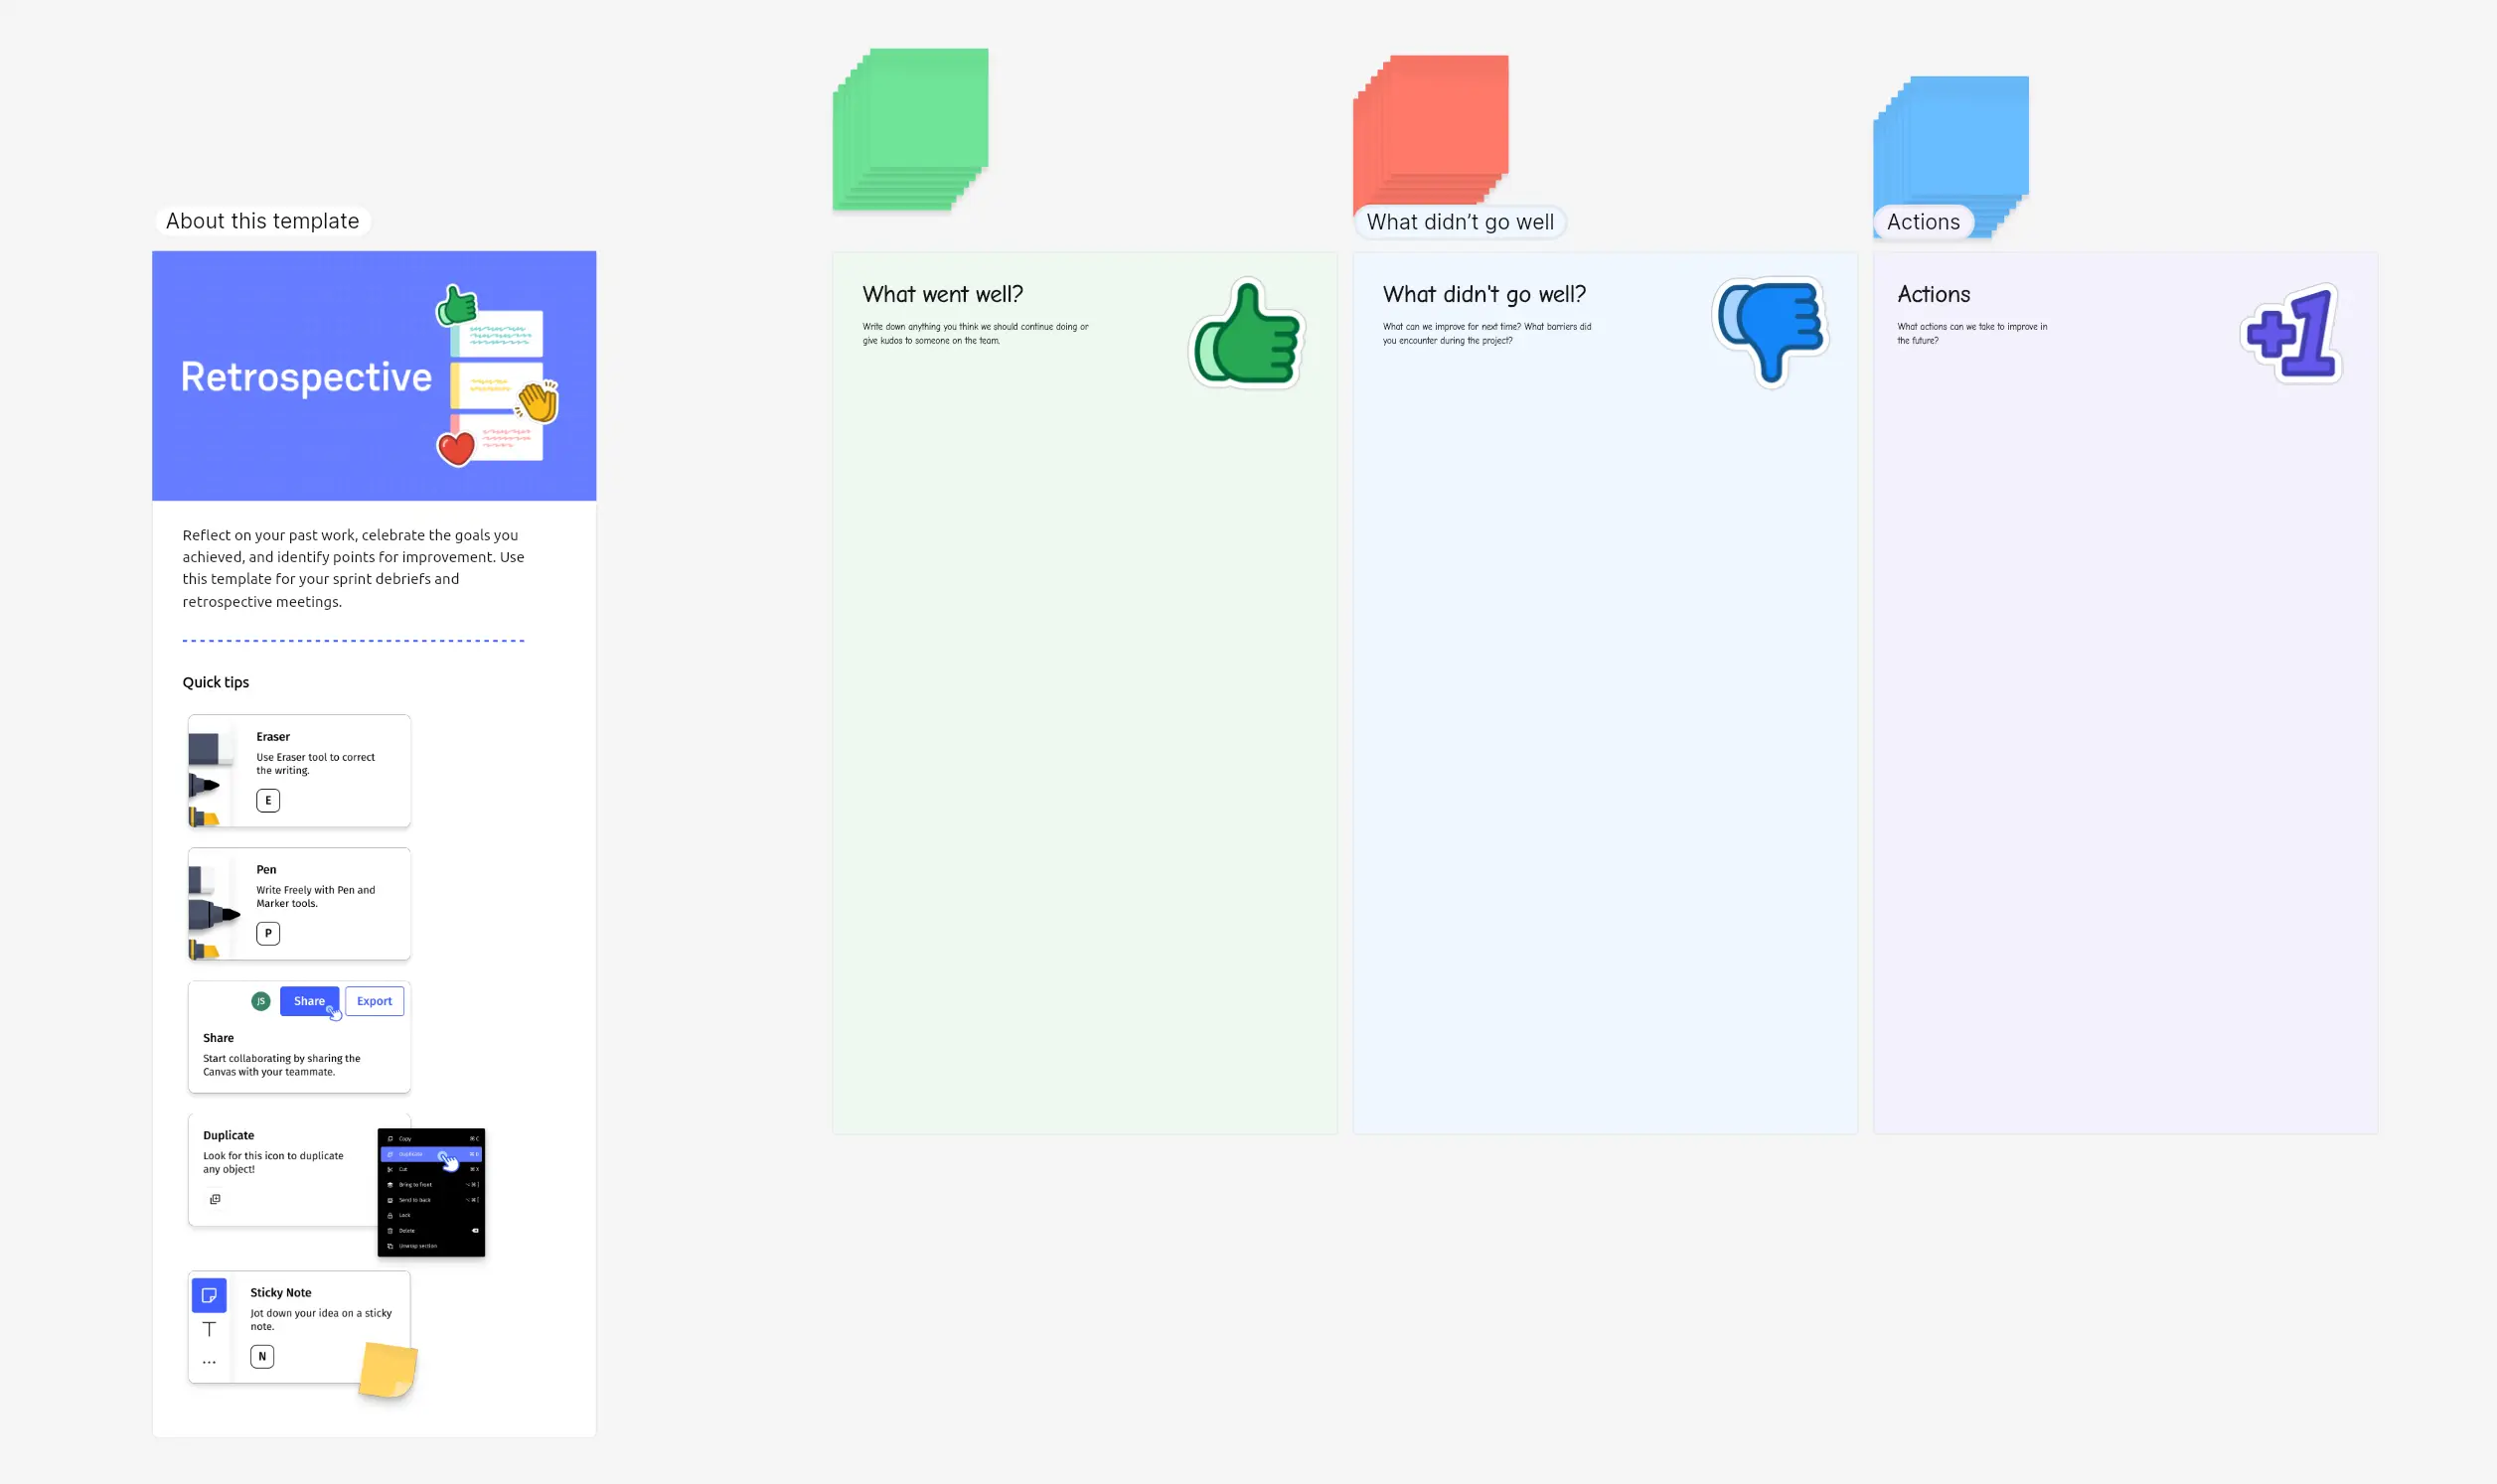Screen dimensions: 2497x1484
Task: Click the lock icon in the context menu
Action: coord(390,1215)
